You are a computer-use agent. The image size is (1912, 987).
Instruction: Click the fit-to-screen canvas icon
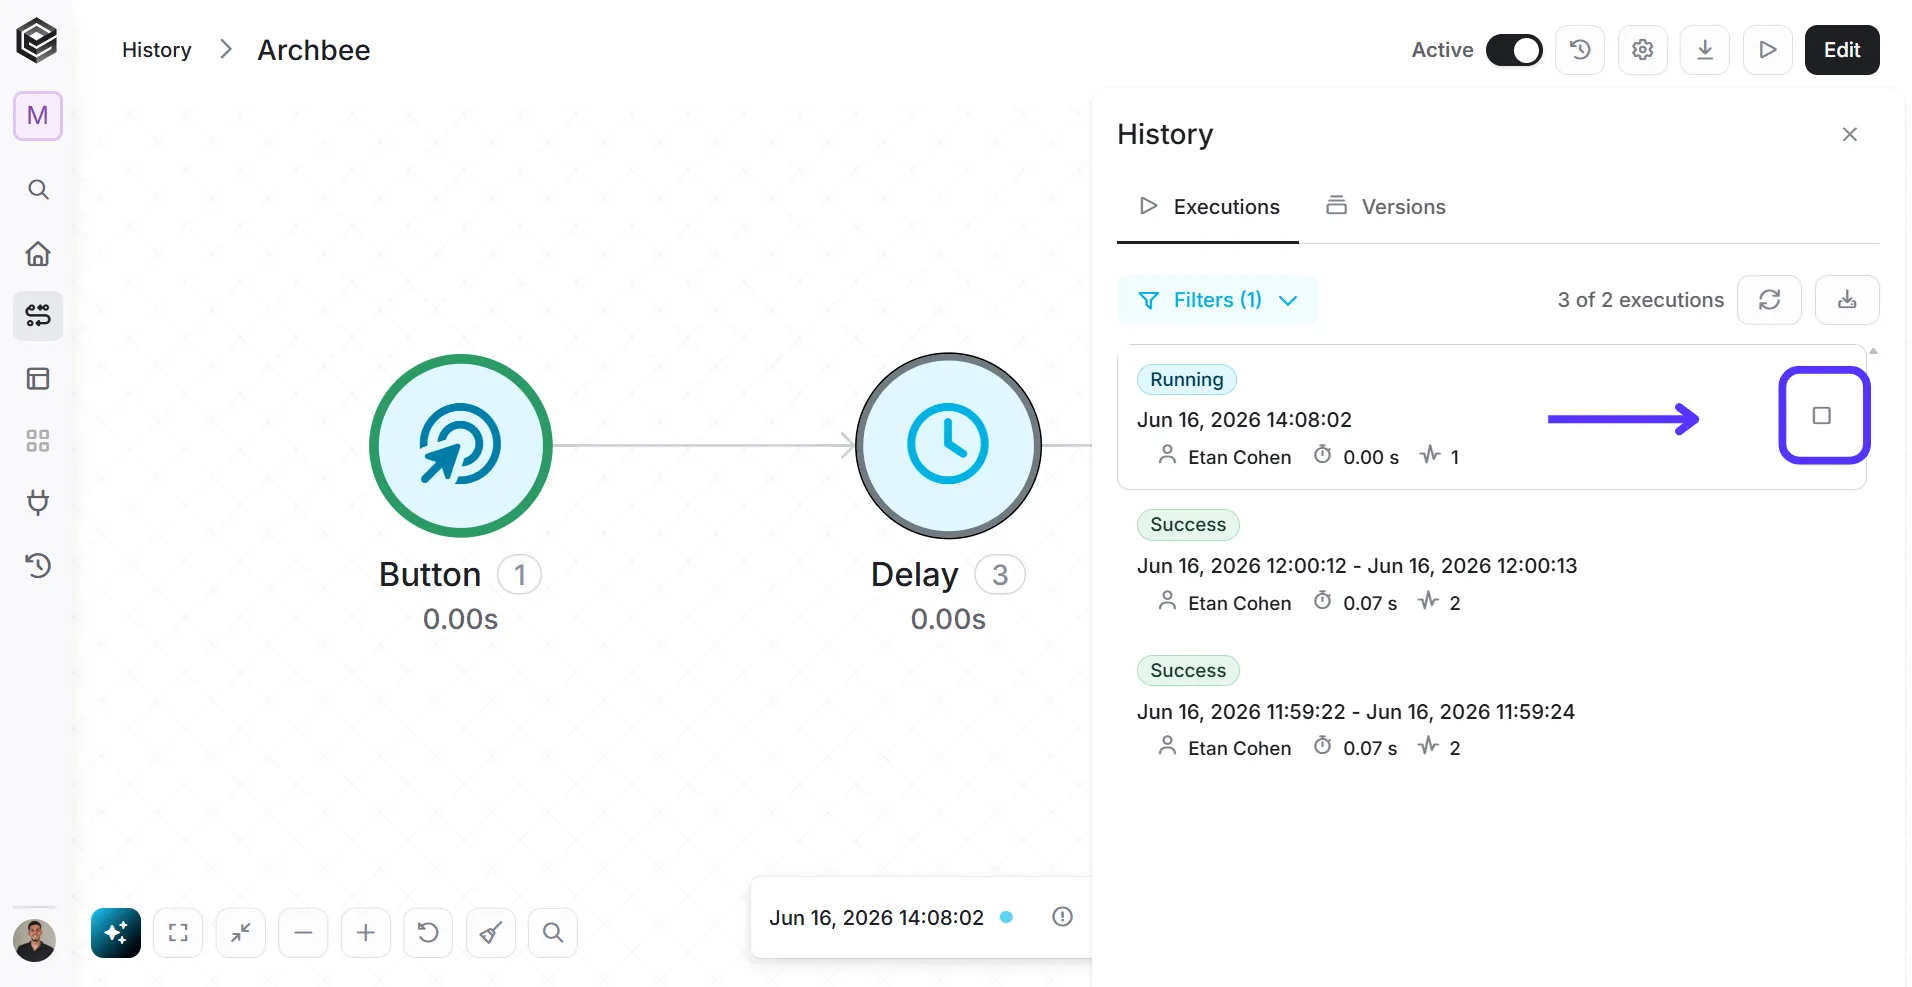(x=178, y=933)
